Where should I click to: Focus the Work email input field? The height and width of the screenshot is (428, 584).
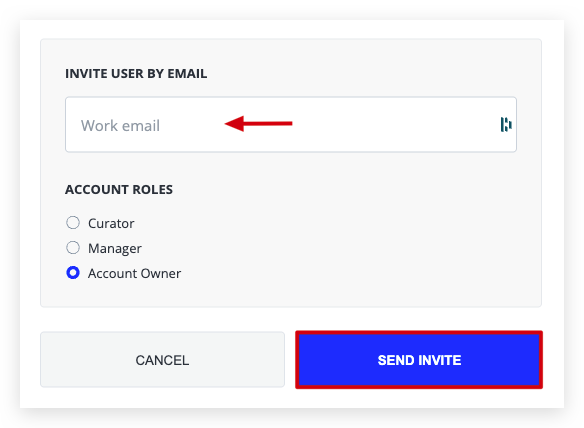point(291,124)
